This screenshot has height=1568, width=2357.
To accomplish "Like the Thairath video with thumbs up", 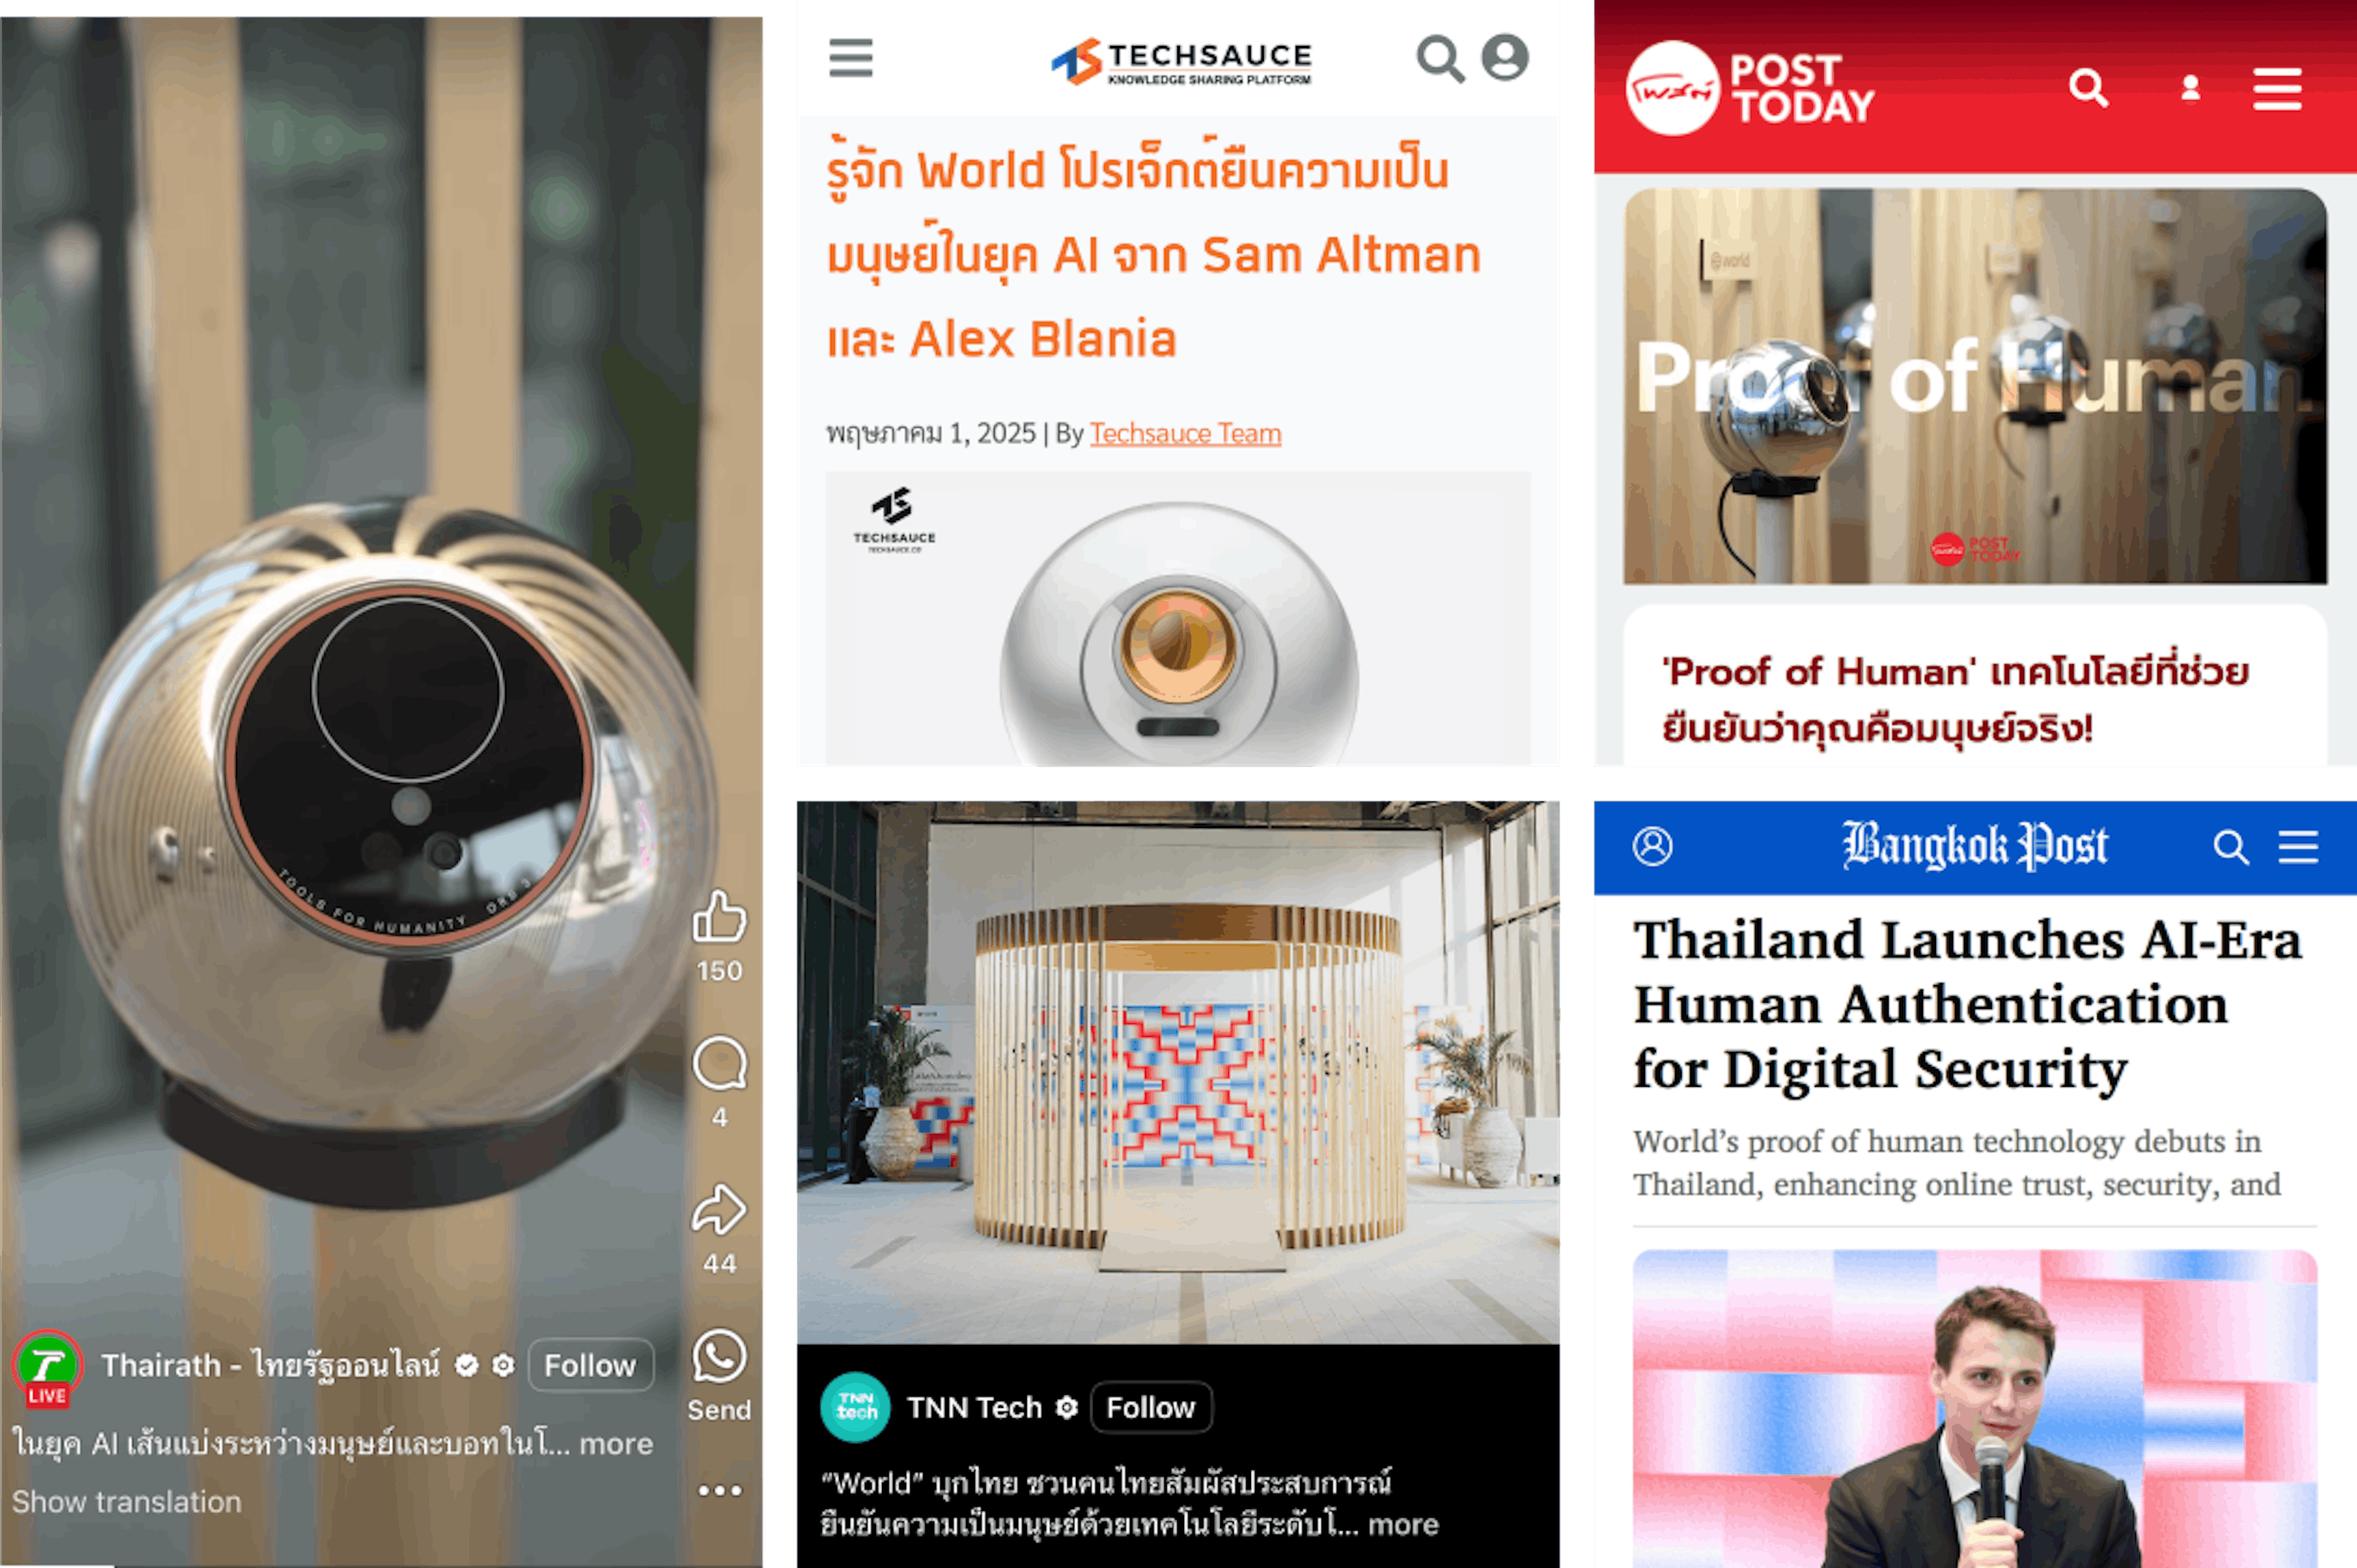I will coord(719,917).
